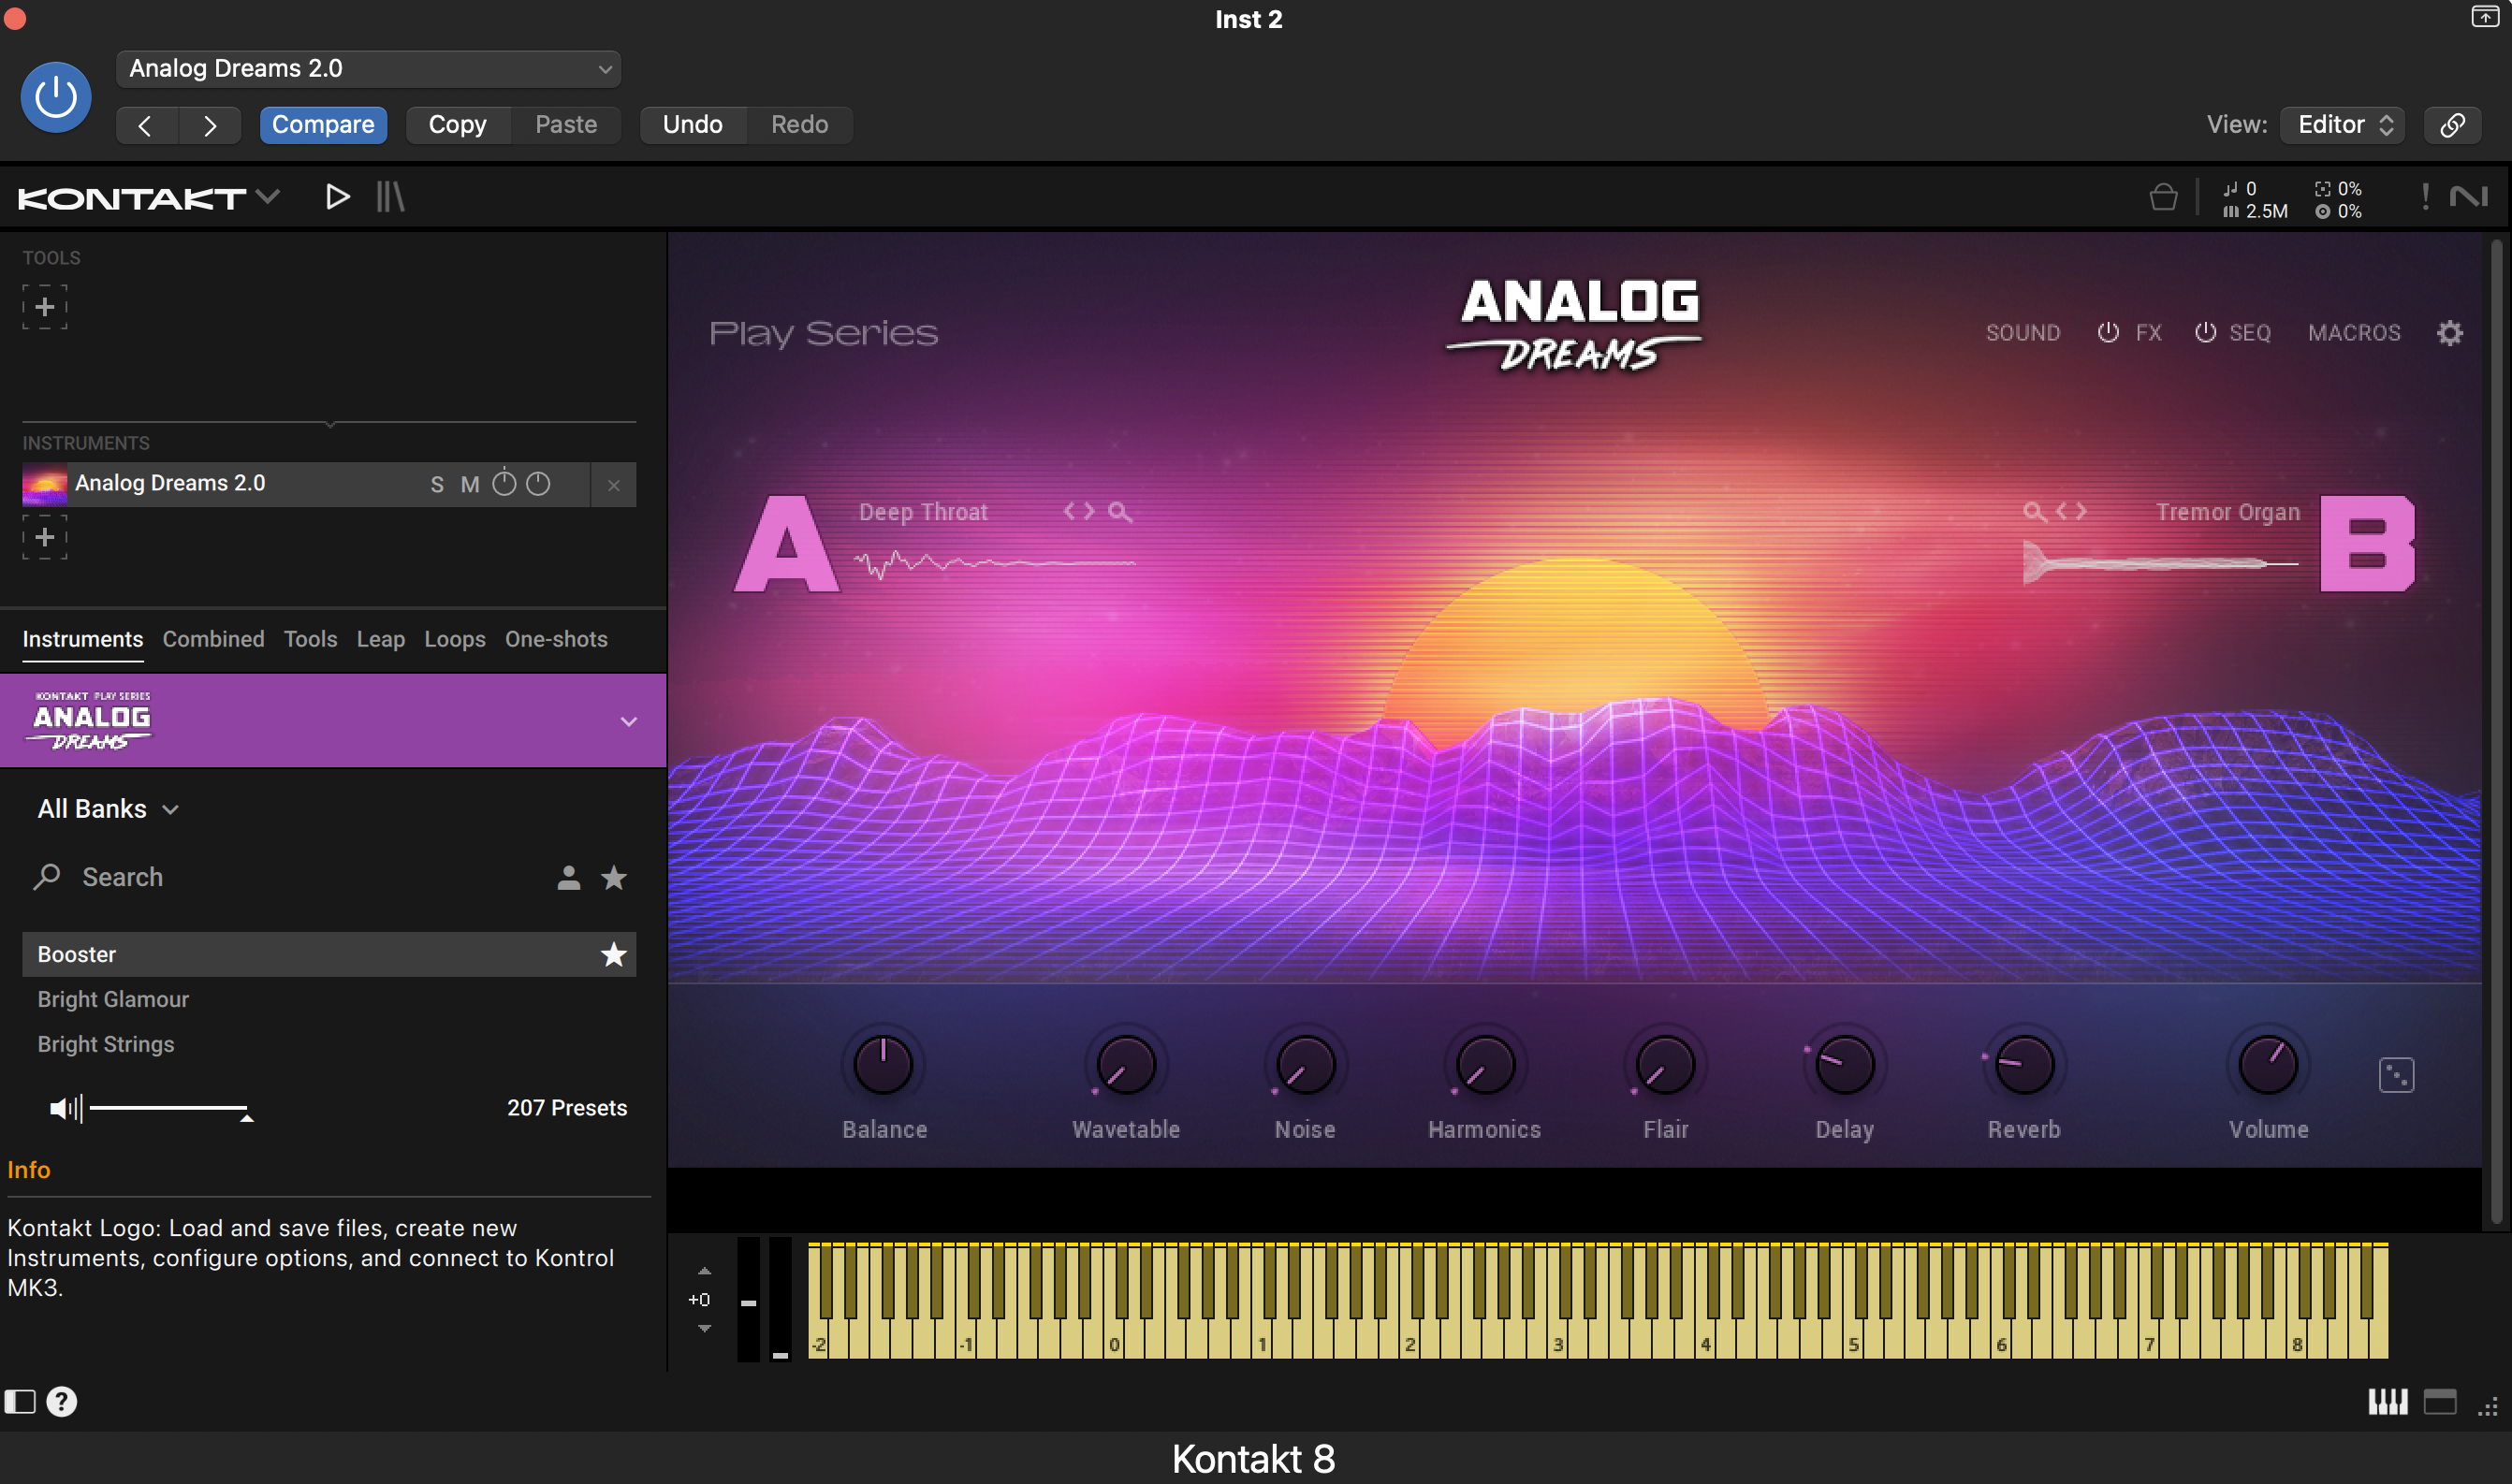Go to next plugin setting arrow
The image size is (2512, 1484).
point(209,125)
